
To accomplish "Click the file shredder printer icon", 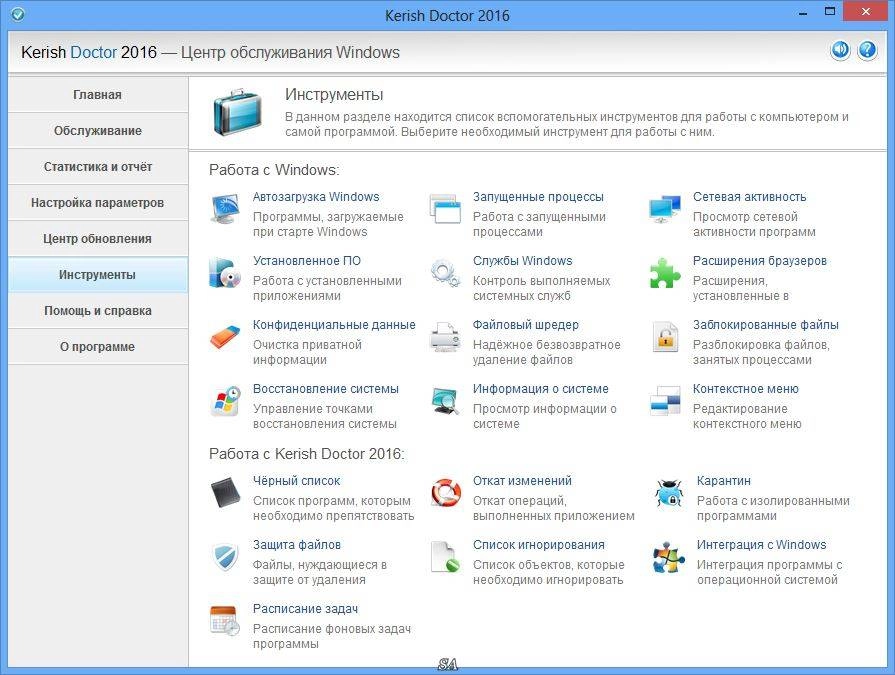I will click(x=445, y=337).
